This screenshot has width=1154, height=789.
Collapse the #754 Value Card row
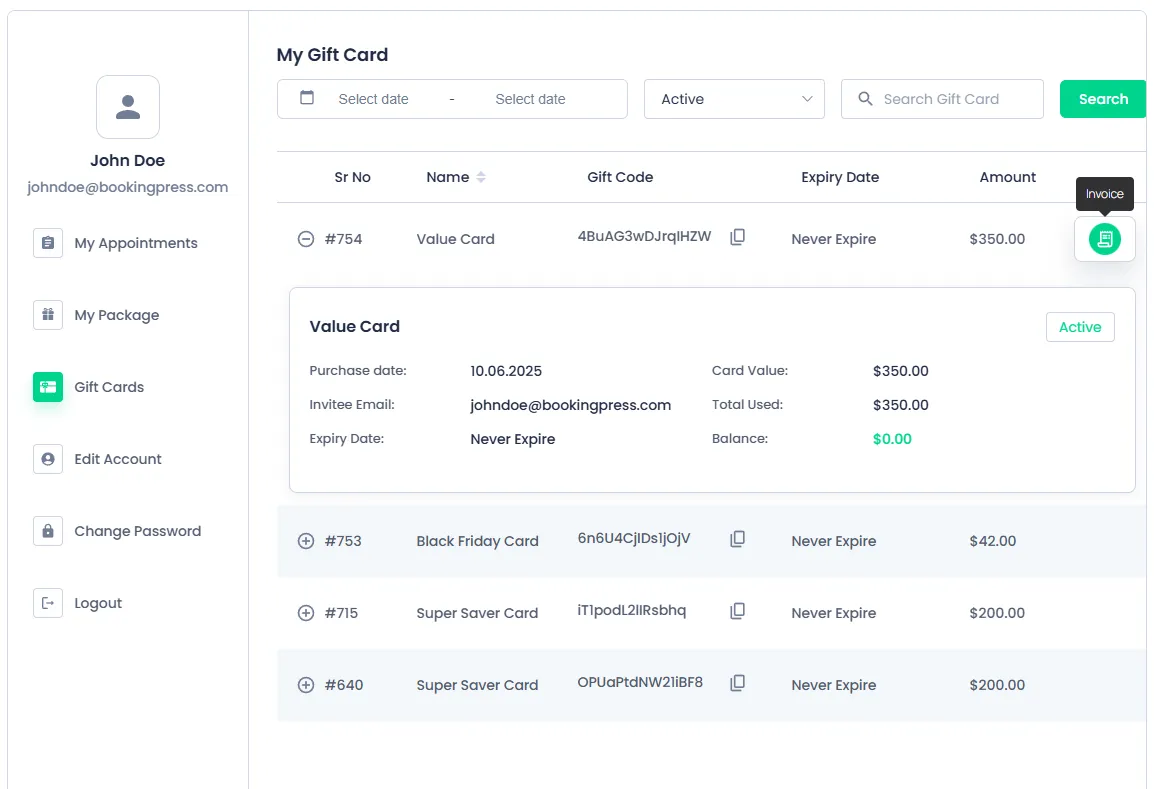tap(305, 239)
